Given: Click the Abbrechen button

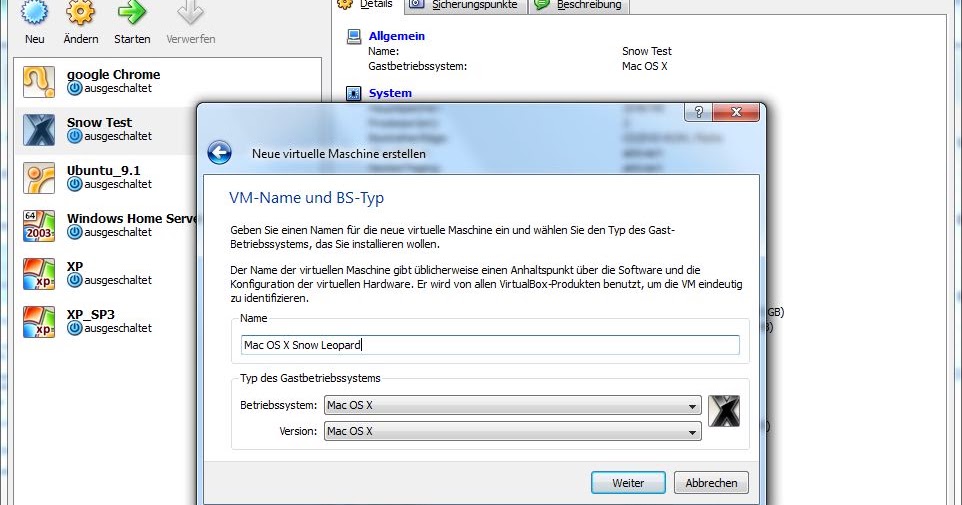Looking at the screenshot, I should 711,483.
